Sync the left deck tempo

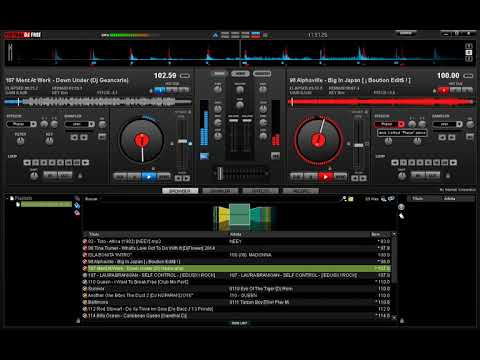164,177
